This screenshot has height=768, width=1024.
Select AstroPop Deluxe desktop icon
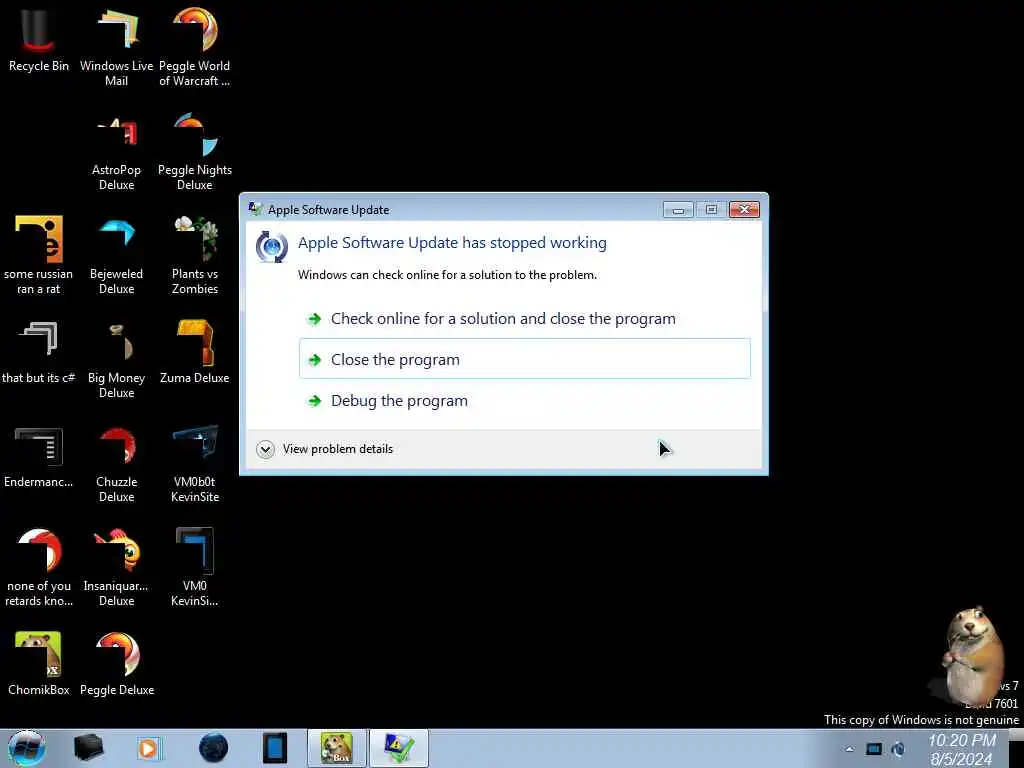coord(116,152)
